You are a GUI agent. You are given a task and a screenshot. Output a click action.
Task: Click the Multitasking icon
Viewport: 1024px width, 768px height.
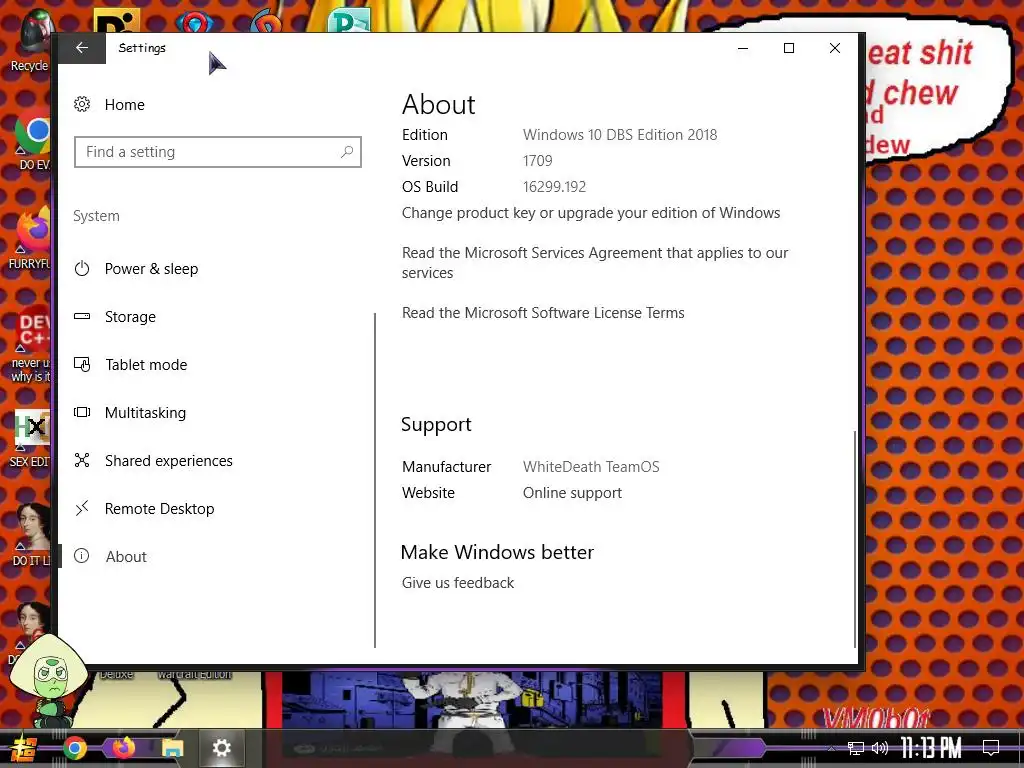coord(82,412)
